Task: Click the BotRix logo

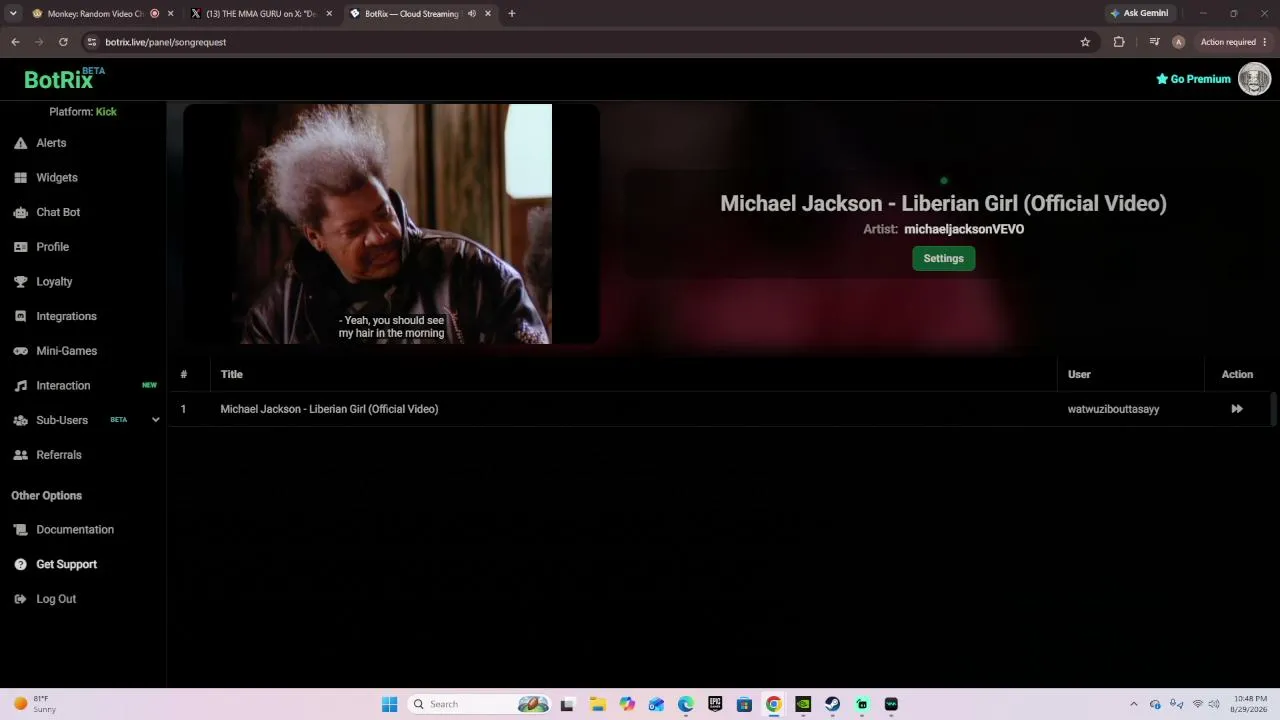Action: tap(65, 79)
